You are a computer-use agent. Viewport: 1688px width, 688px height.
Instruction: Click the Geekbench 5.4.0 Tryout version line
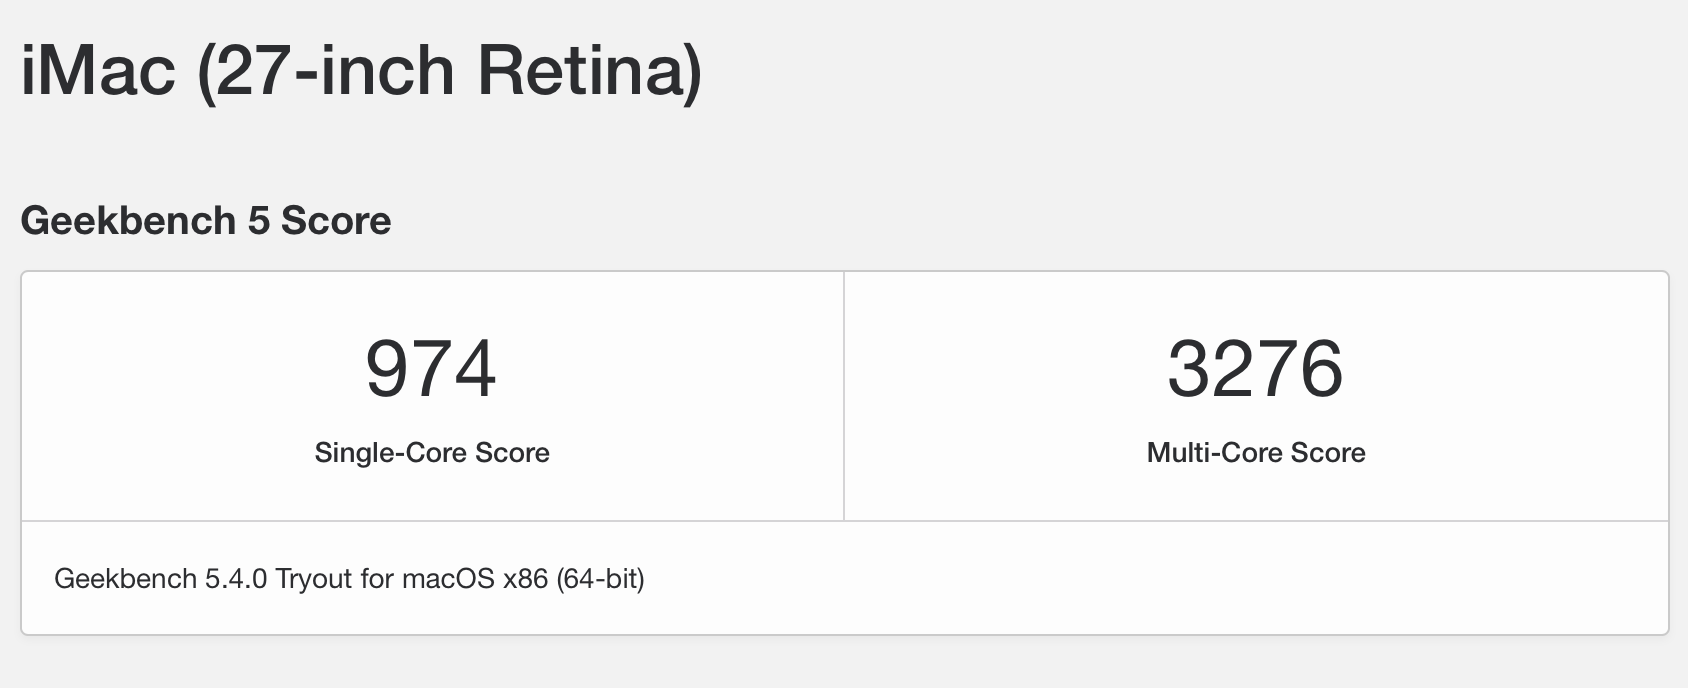coord(349,579)
